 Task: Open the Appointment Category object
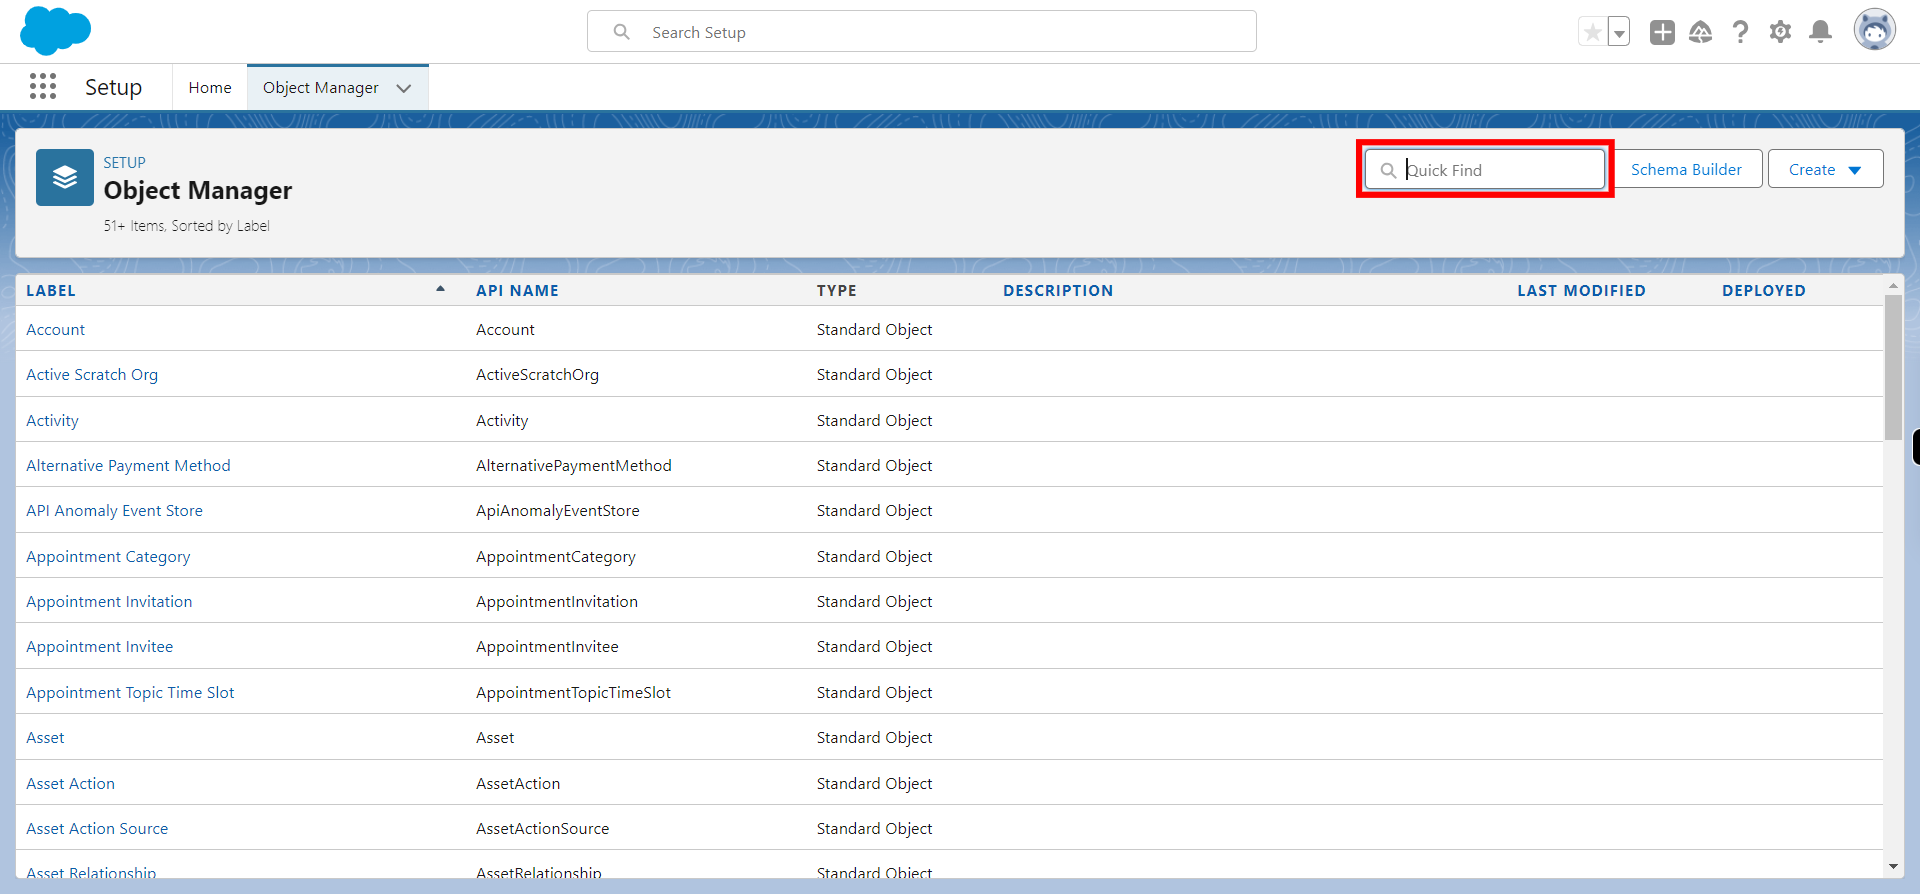click(x=108, y=556)
